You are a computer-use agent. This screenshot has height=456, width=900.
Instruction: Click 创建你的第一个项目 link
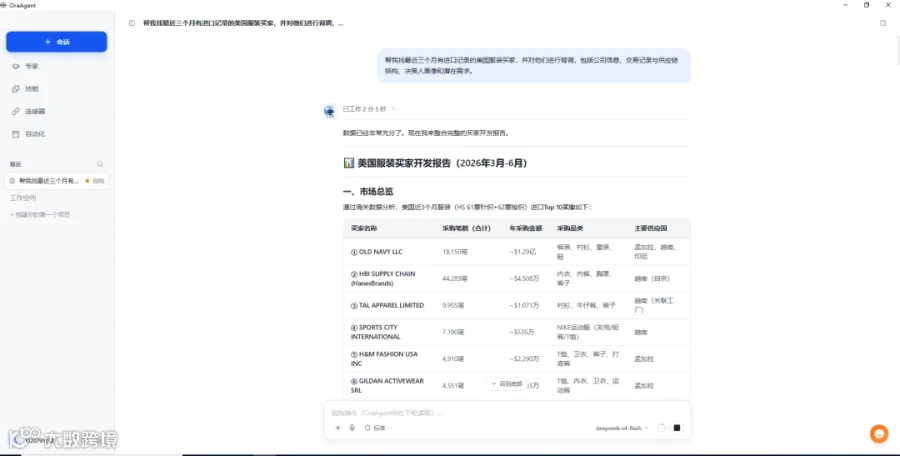pyautogui.click(x=40, y=215)
